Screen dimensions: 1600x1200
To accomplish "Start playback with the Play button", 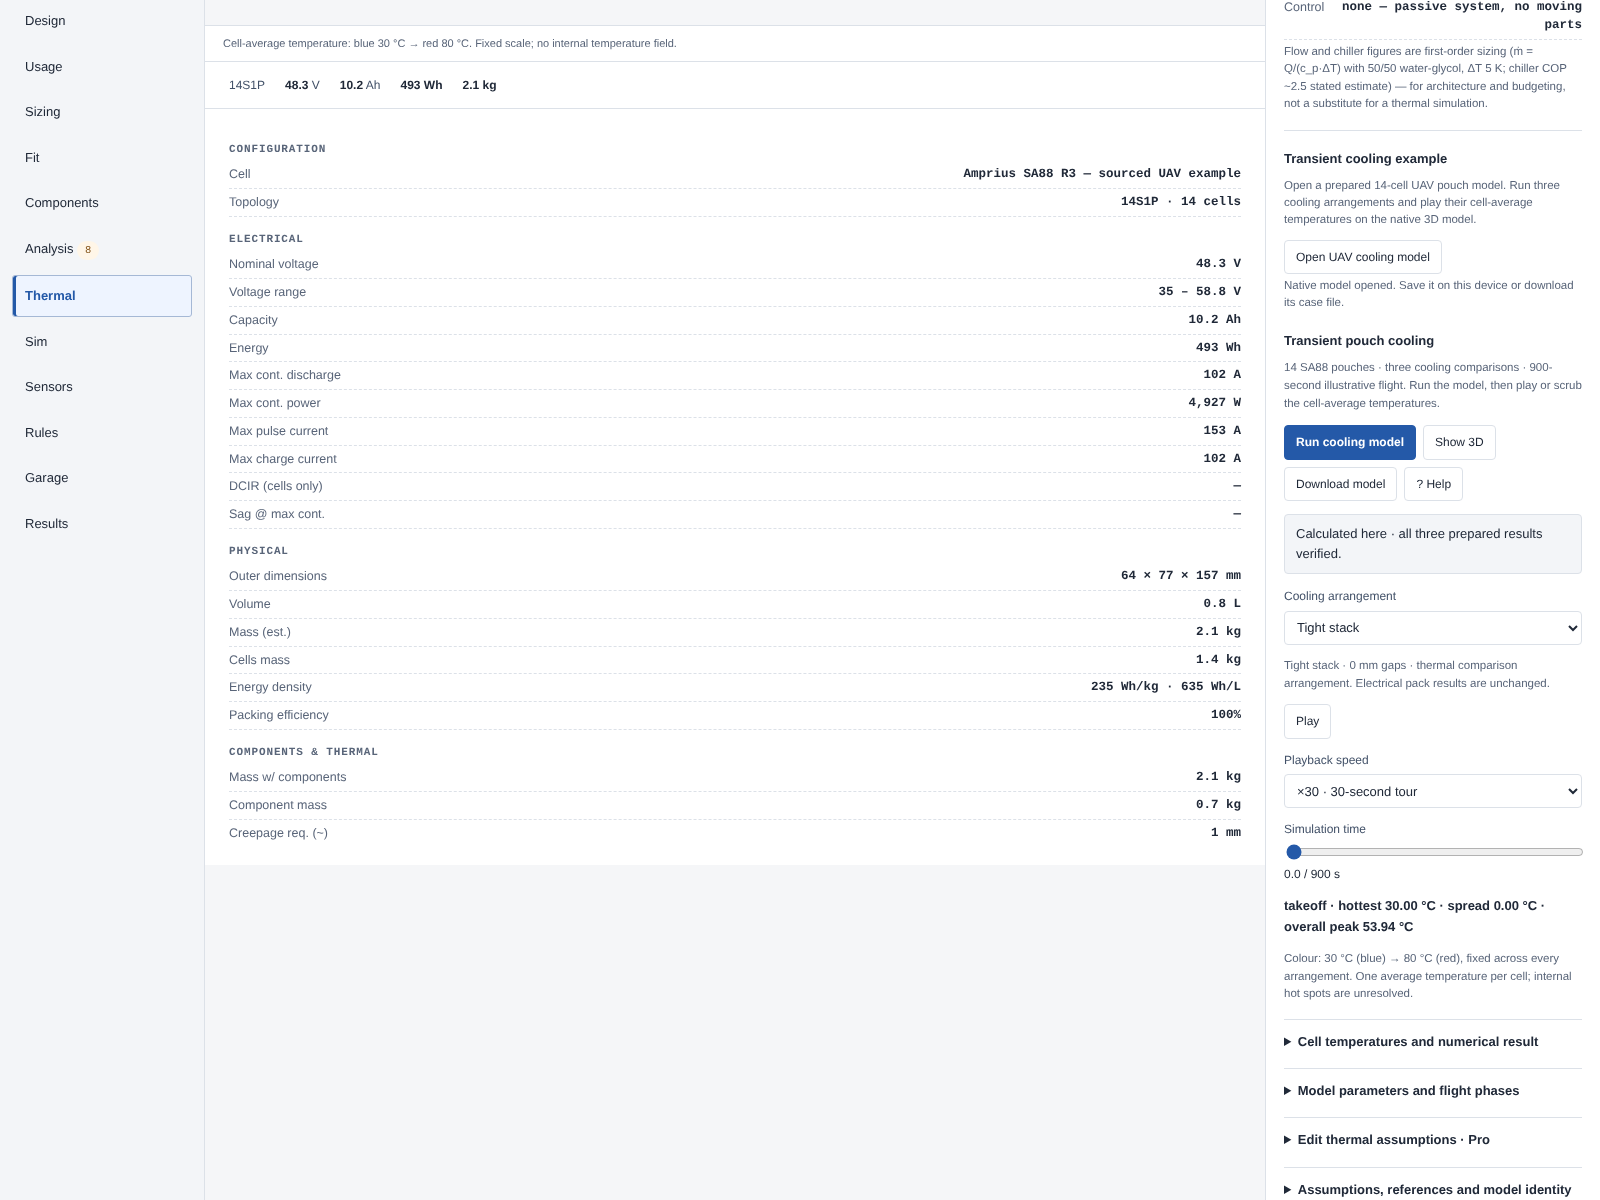I will pyautogui.click(x=1307, y=721).
